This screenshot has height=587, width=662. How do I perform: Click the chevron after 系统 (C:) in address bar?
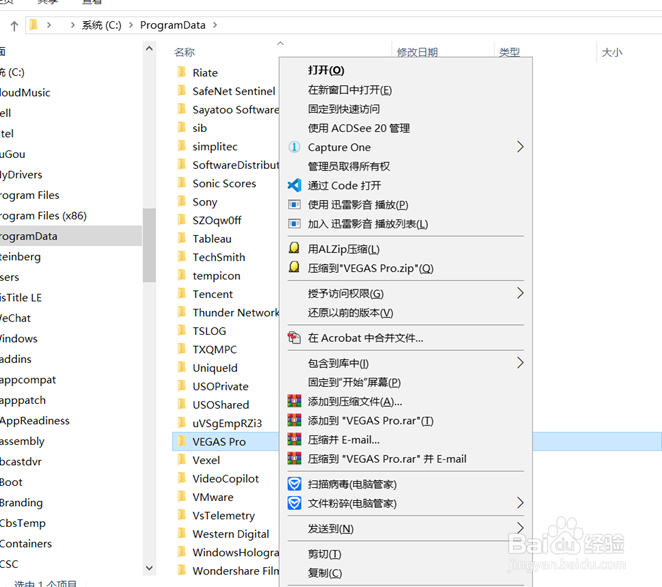pyautogui.click(x=131, y=25)
